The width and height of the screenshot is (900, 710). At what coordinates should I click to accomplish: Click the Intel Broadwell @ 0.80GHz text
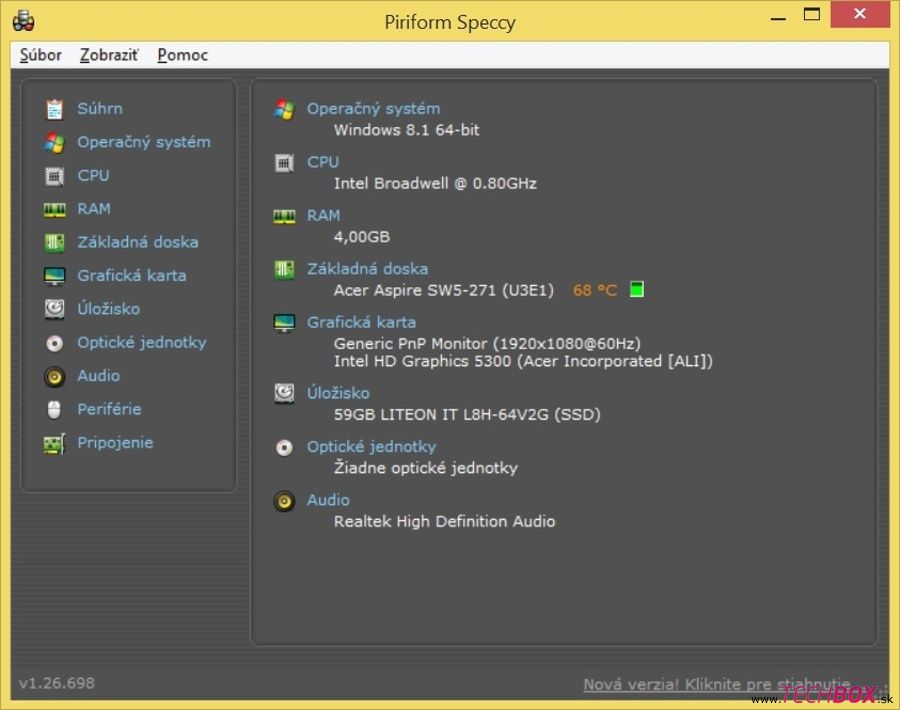tap(435, 184)
